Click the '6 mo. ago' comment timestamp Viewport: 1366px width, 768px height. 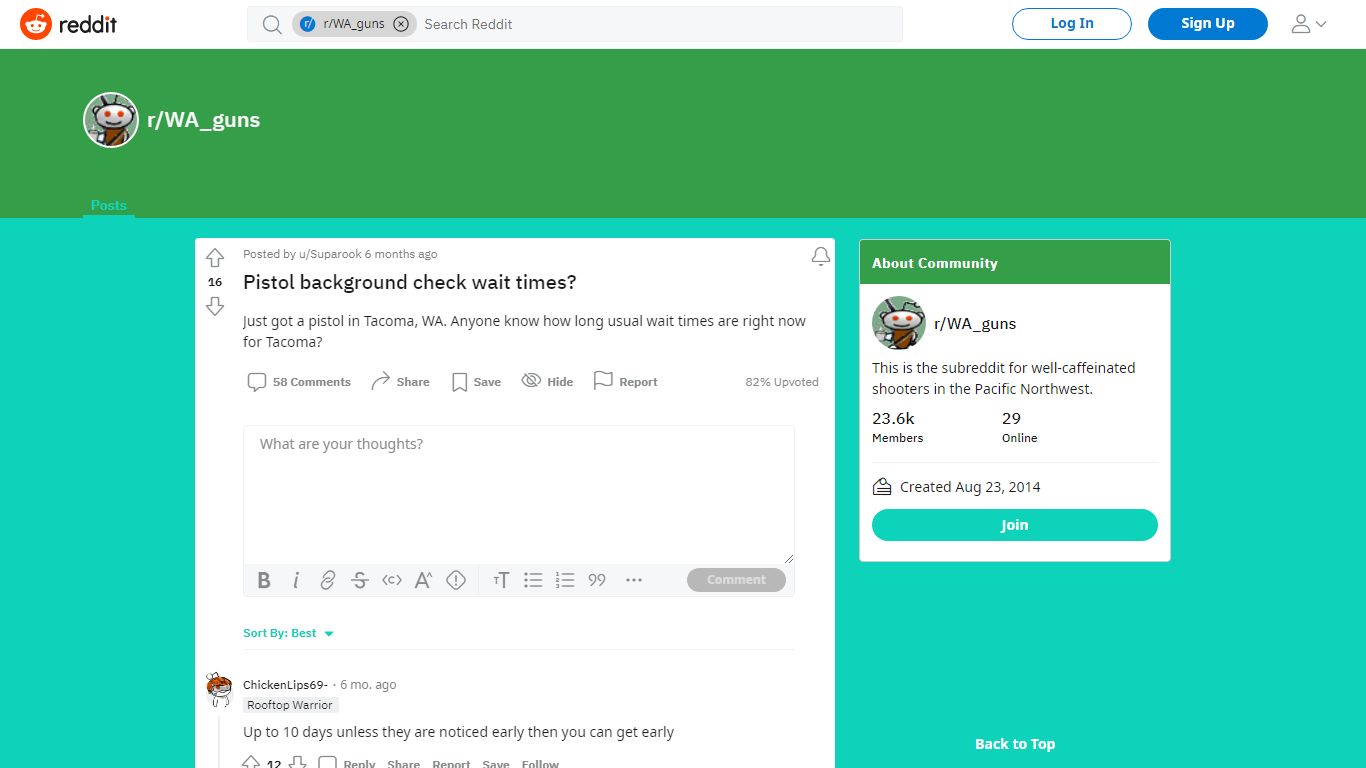(368, 685)
